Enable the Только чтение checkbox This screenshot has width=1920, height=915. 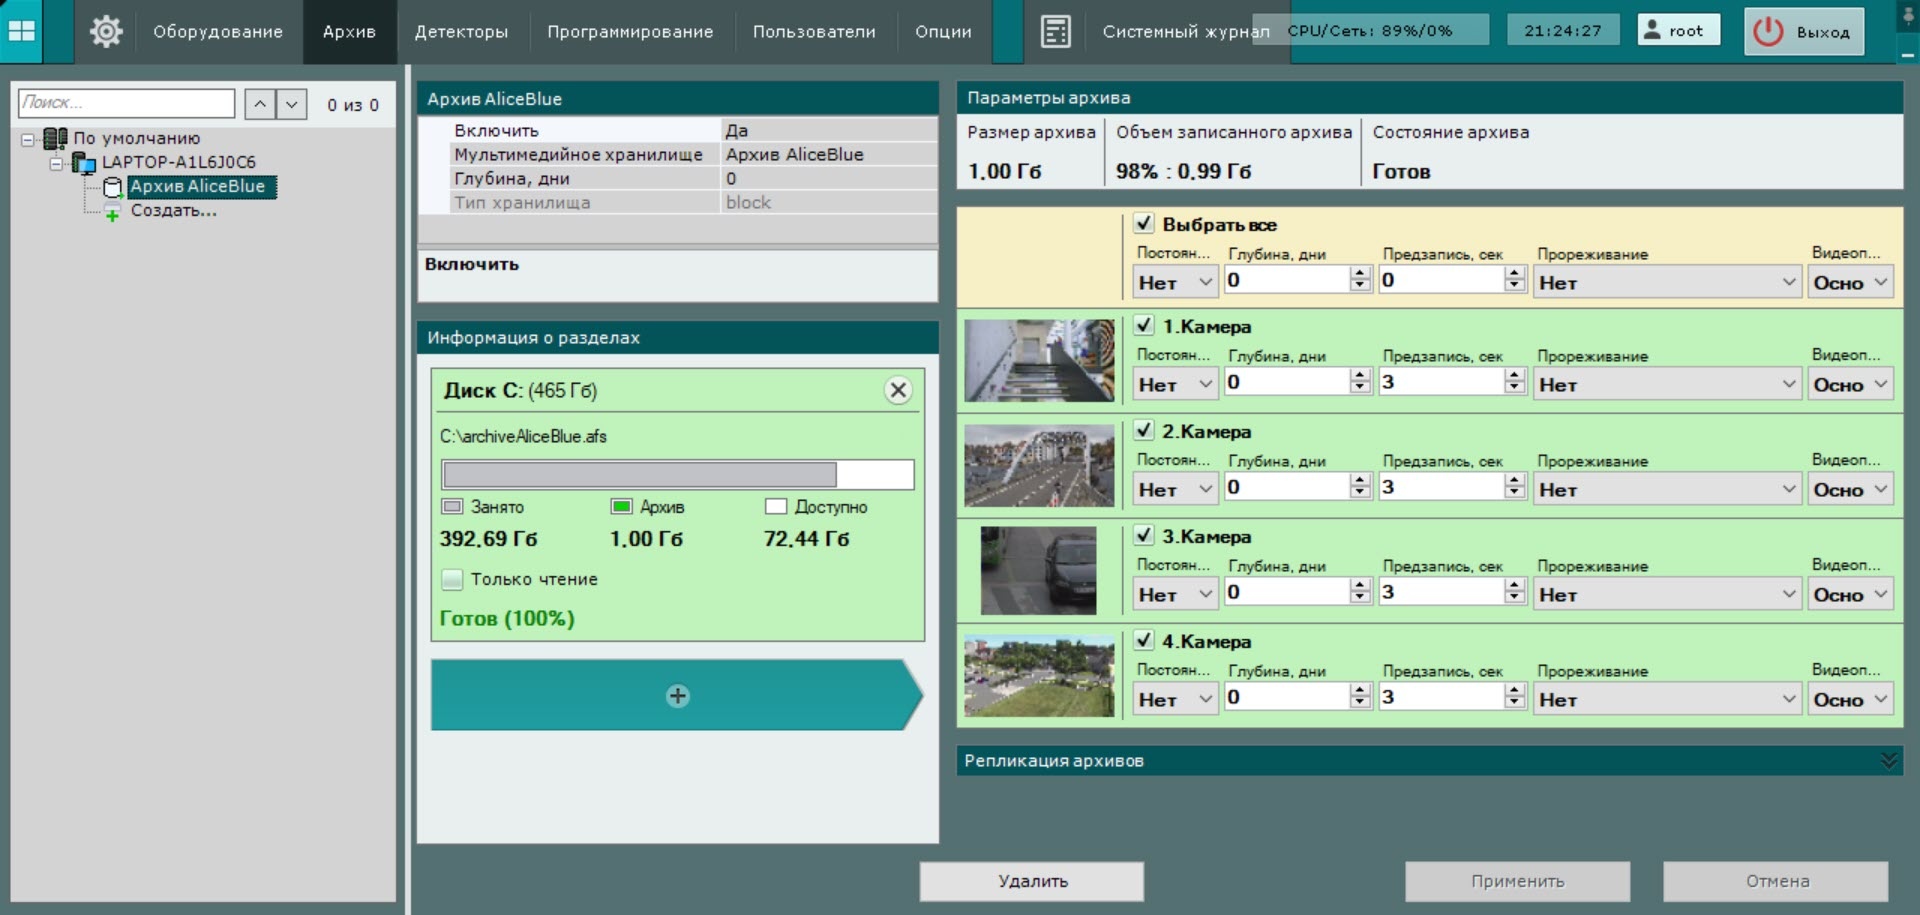tap(453, 579)
